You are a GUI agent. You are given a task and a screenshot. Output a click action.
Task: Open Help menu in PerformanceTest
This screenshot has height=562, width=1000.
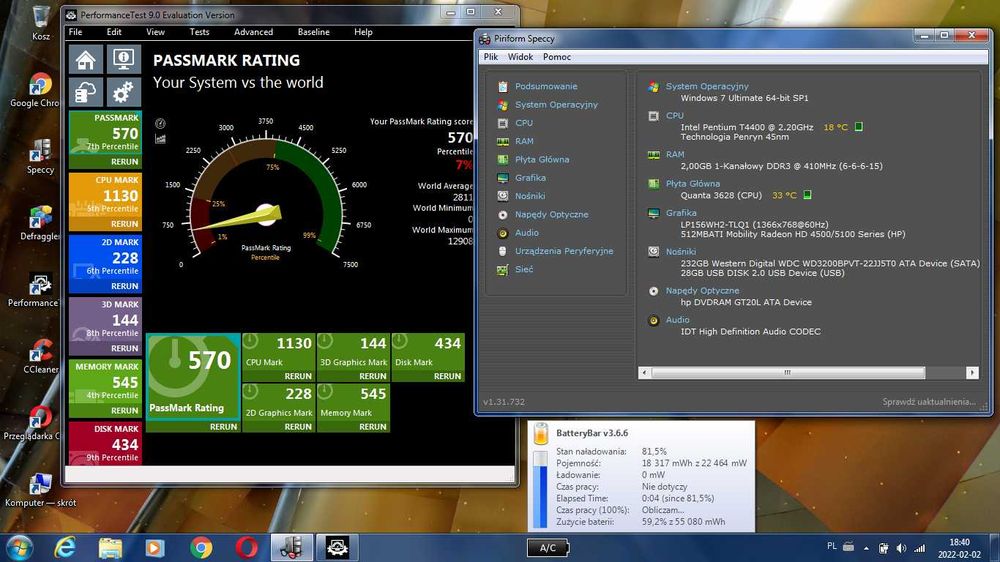coord(363,32)
